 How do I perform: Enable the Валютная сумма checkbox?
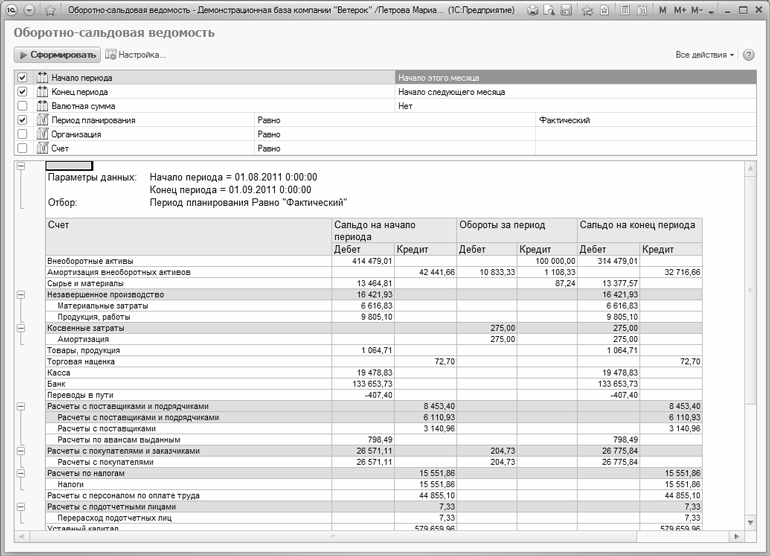coord(22,105)
